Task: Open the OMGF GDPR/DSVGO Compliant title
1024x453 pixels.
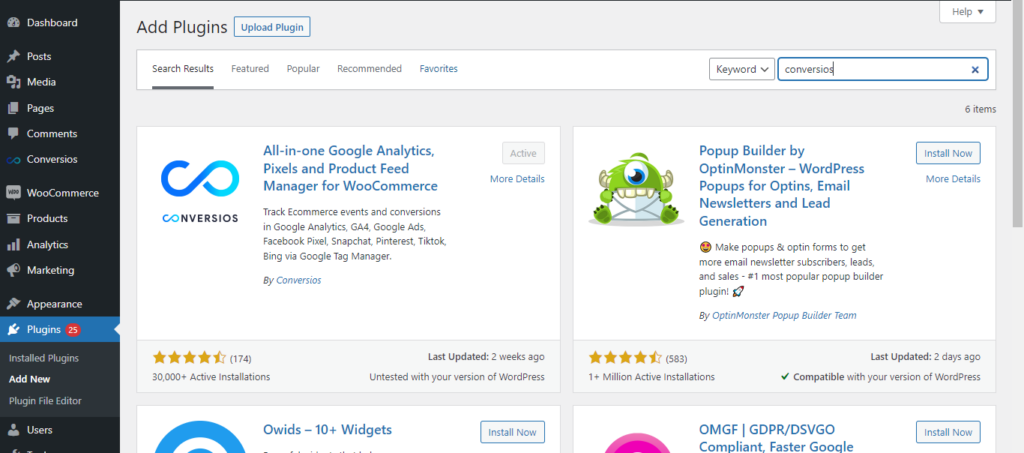Action: (776, 438)
